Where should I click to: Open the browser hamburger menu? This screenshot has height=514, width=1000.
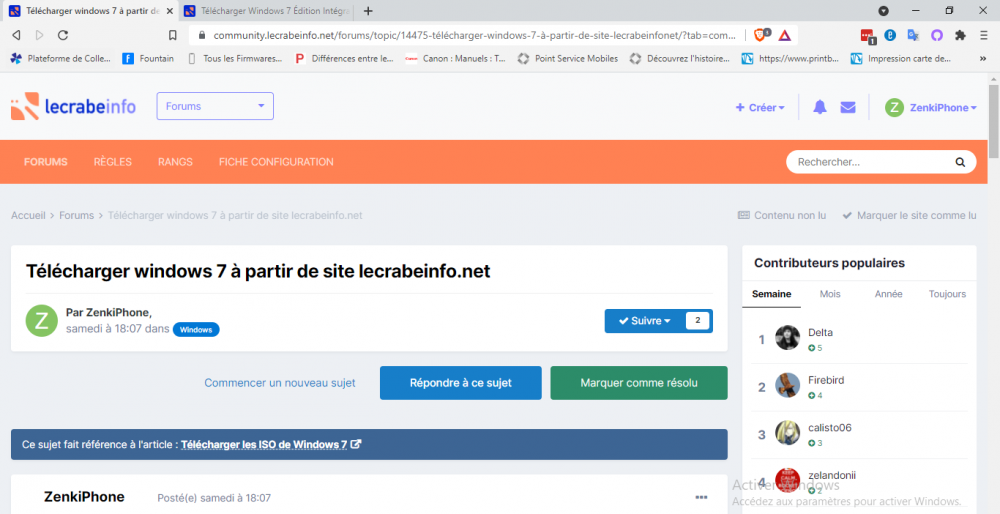(984, 35)
